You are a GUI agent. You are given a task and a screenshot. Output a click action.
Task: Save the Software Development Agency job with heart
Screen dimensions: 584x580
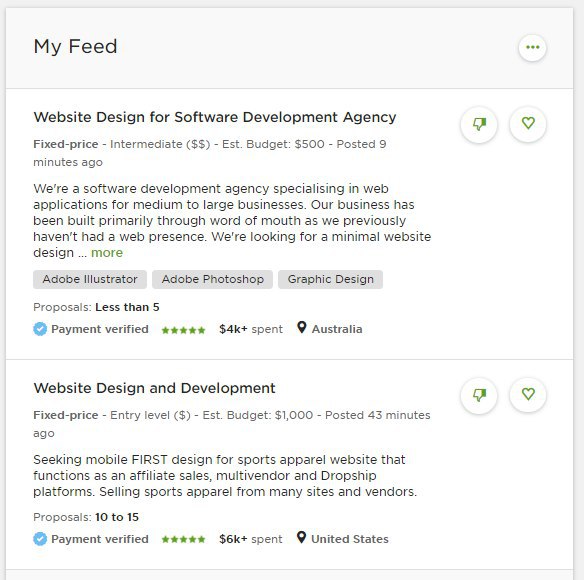(x=528, y=124)
